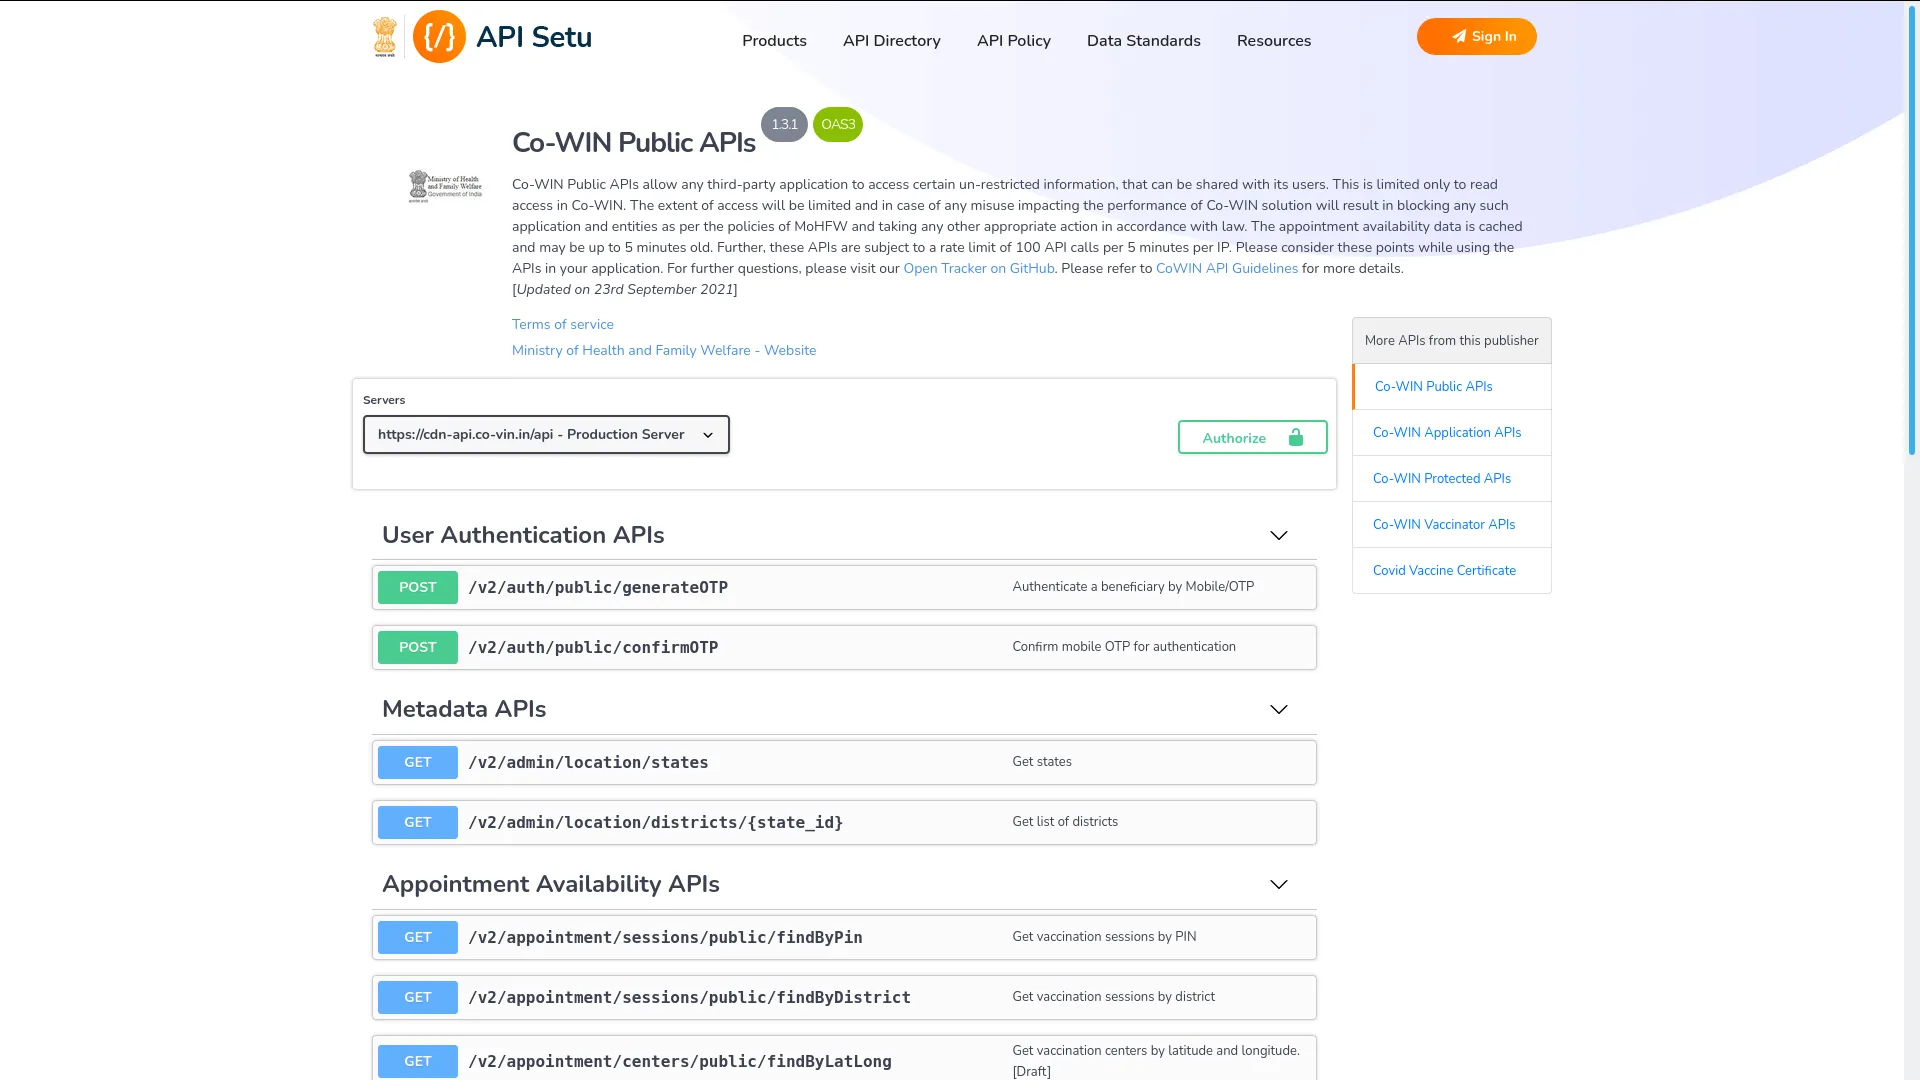Expand the GET findByDistrict sessions endpoint
The height and width of the screenshot is (1080, 1920).
click(844, 998)
